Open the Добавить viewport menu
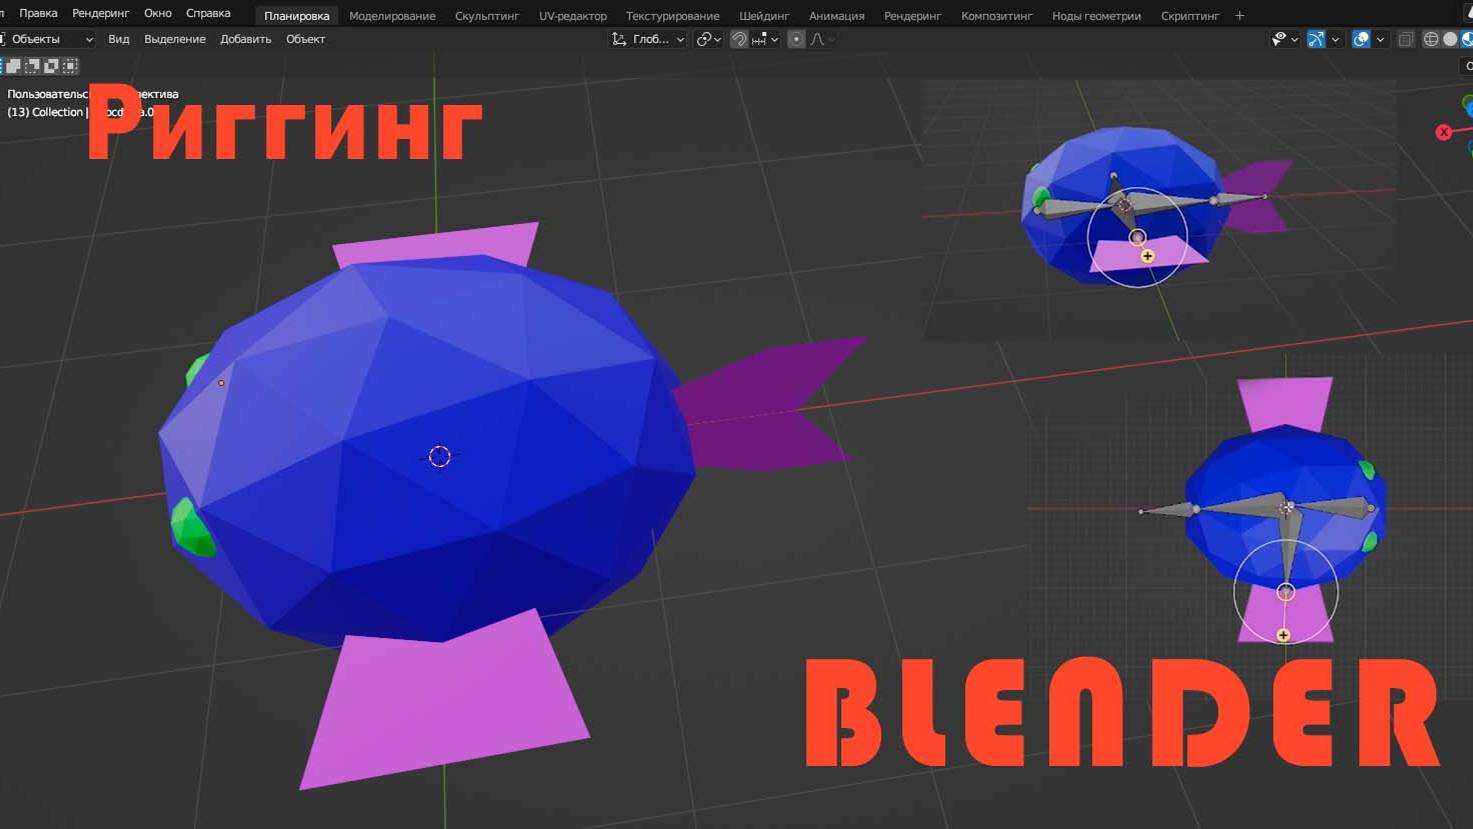This screenshot has height=829, width=1473. coord(246,39)
